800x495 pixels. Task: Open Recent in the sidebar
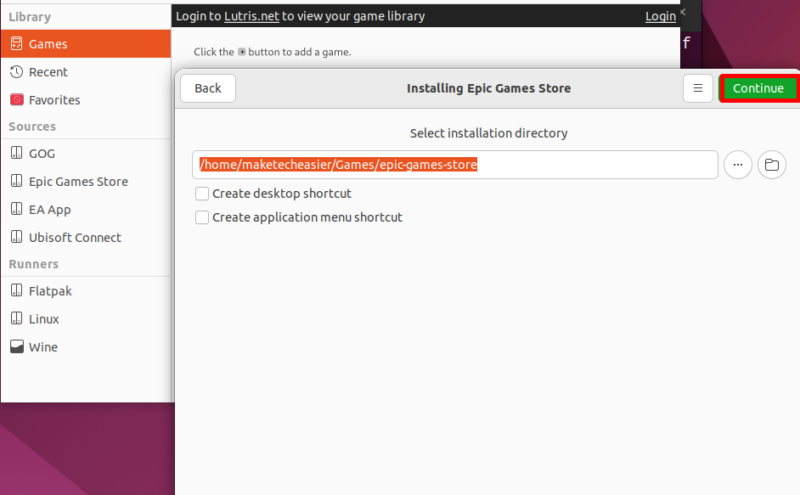(x=86, y=72)
